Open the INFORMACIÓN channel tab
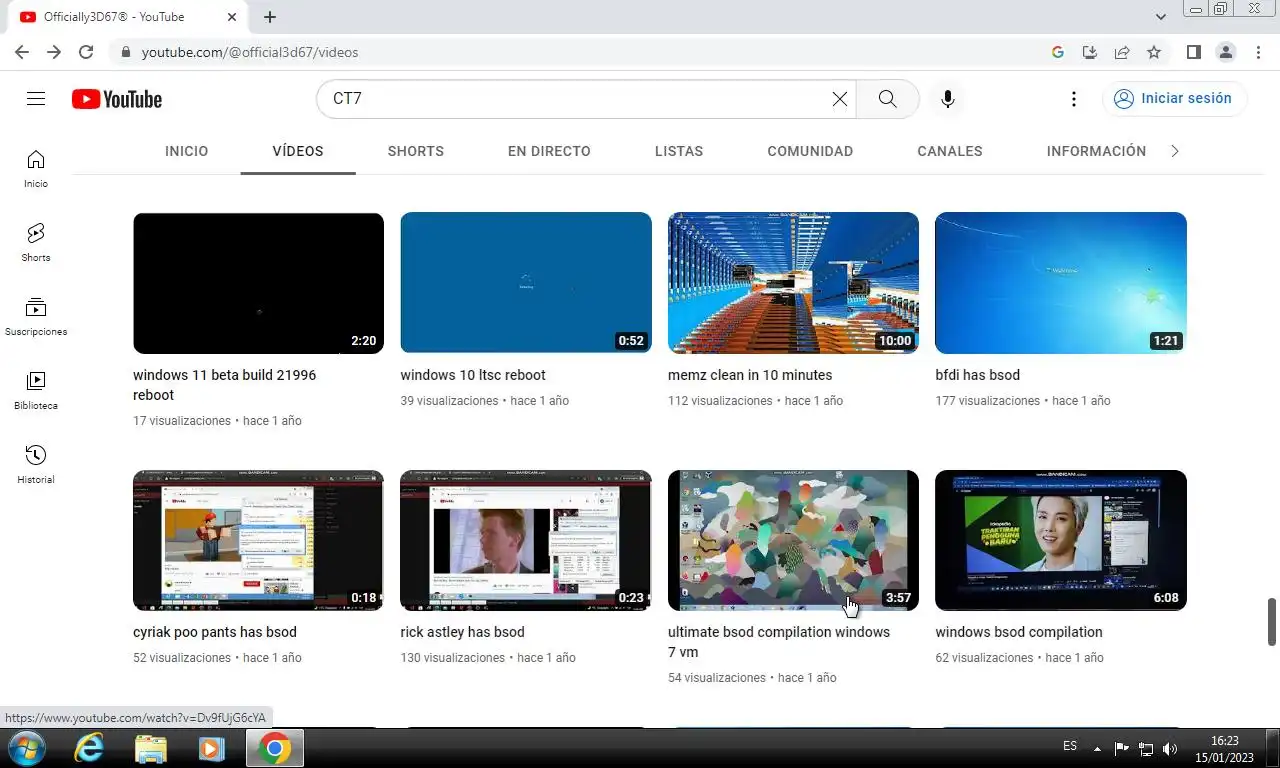This screenshot has height=768, width=1280. (1096, 151)
